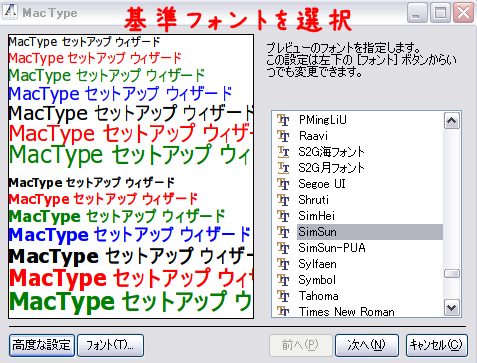Click the font icon next to Raavi
This screenshot has height=363, width=477.
[283, 136]
